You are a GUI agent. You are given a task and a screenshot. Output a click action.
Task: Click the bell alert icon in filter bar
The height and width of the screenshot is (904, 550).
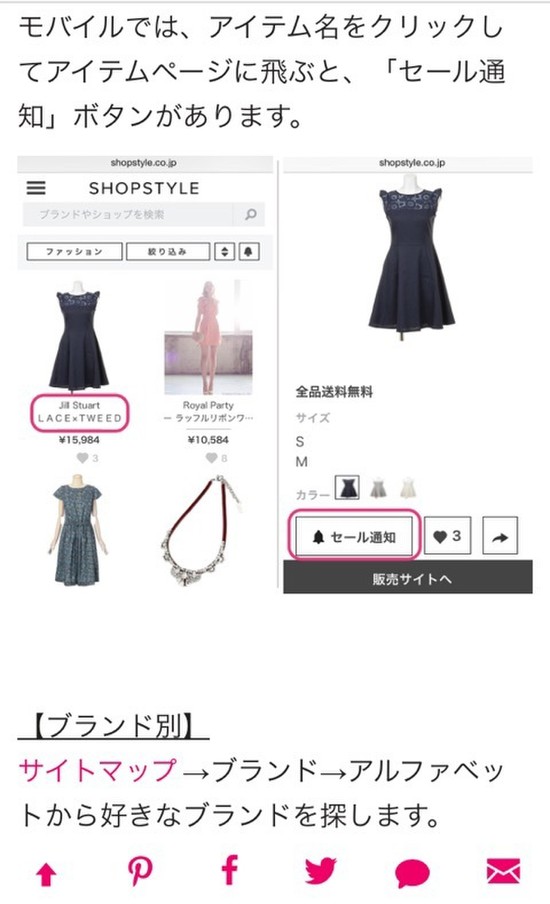point(248,251)
